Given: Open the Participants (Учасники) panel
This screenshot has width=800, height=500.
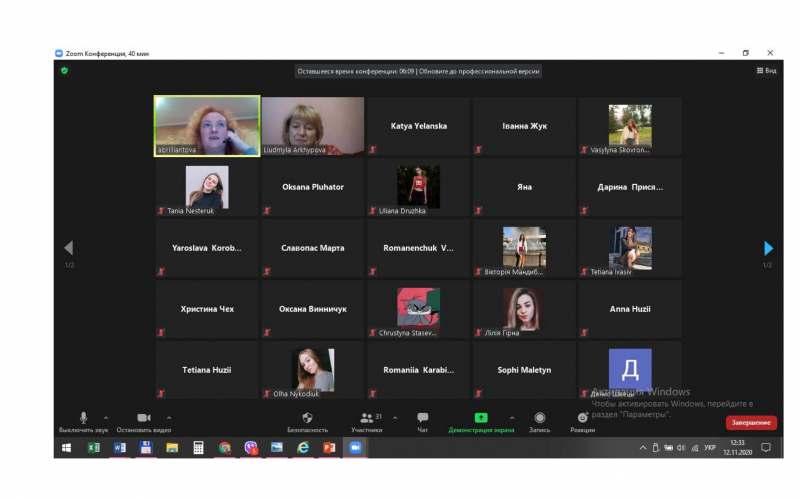Looking at the screenshot, I should coord(366,418).
